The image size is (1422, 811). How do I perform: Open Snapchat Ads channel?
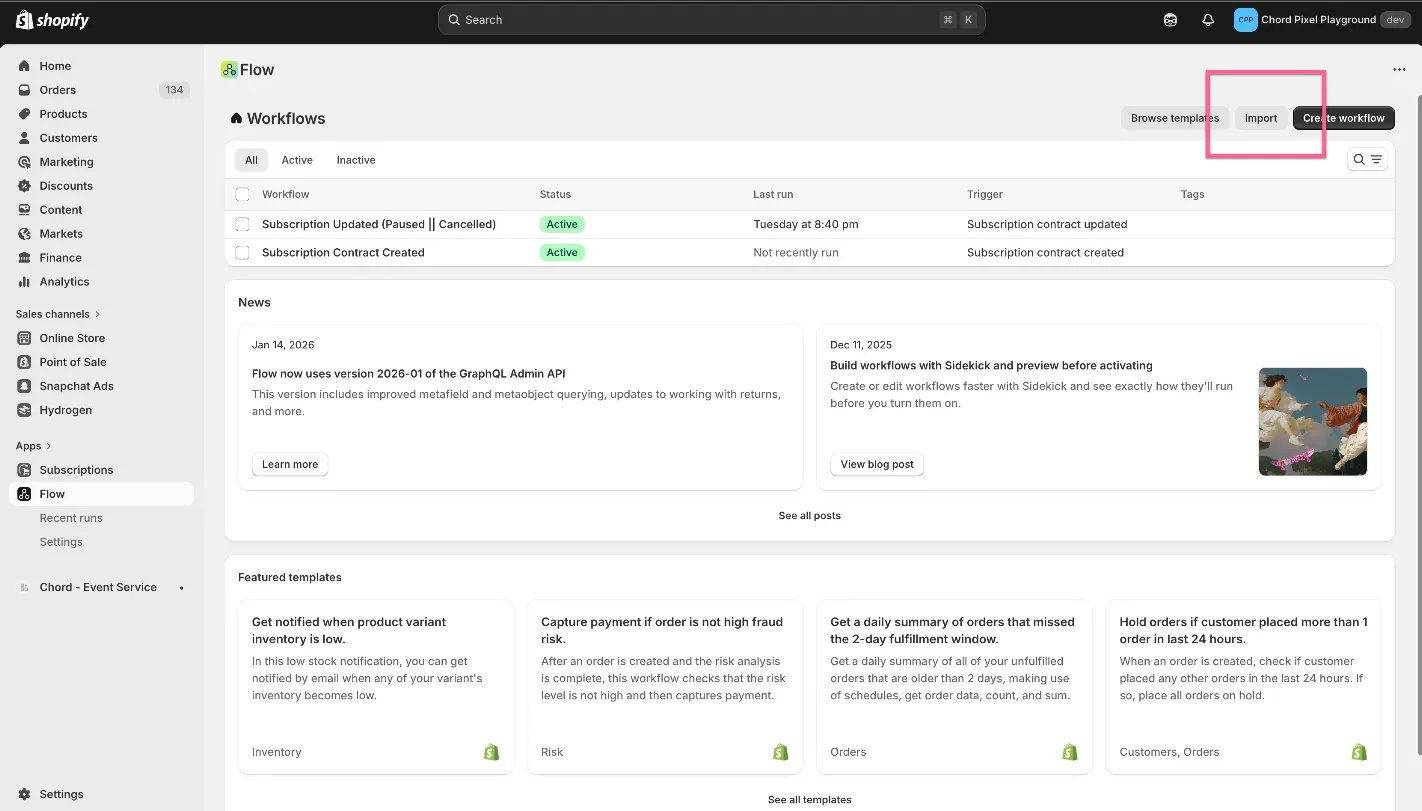pos(76,386)
